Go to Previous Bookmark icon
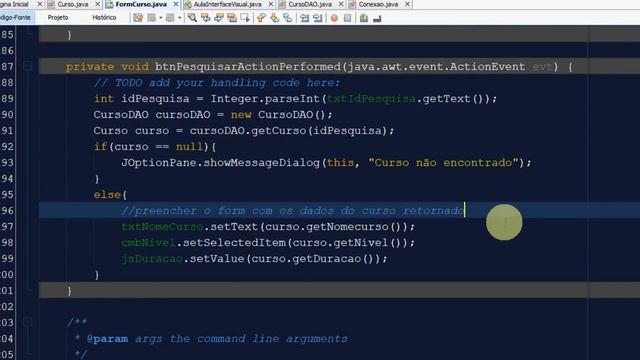 pyautogui.click(x=261, y=18)
